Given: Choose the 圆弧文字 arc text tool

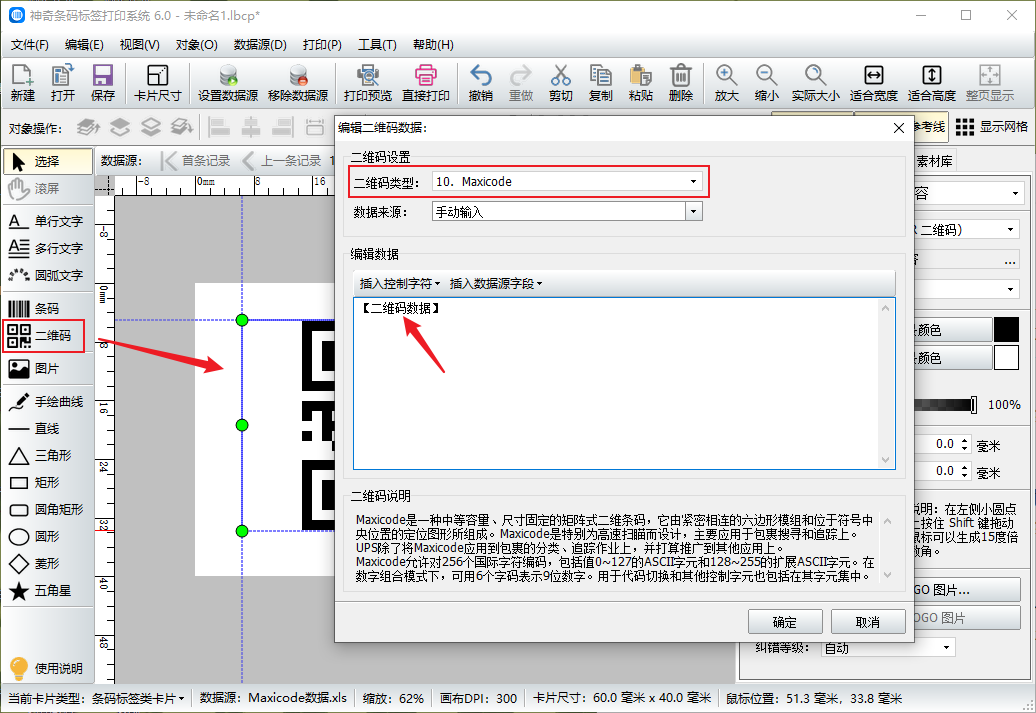Looking at the screenshot, I should tap(48, 275).
